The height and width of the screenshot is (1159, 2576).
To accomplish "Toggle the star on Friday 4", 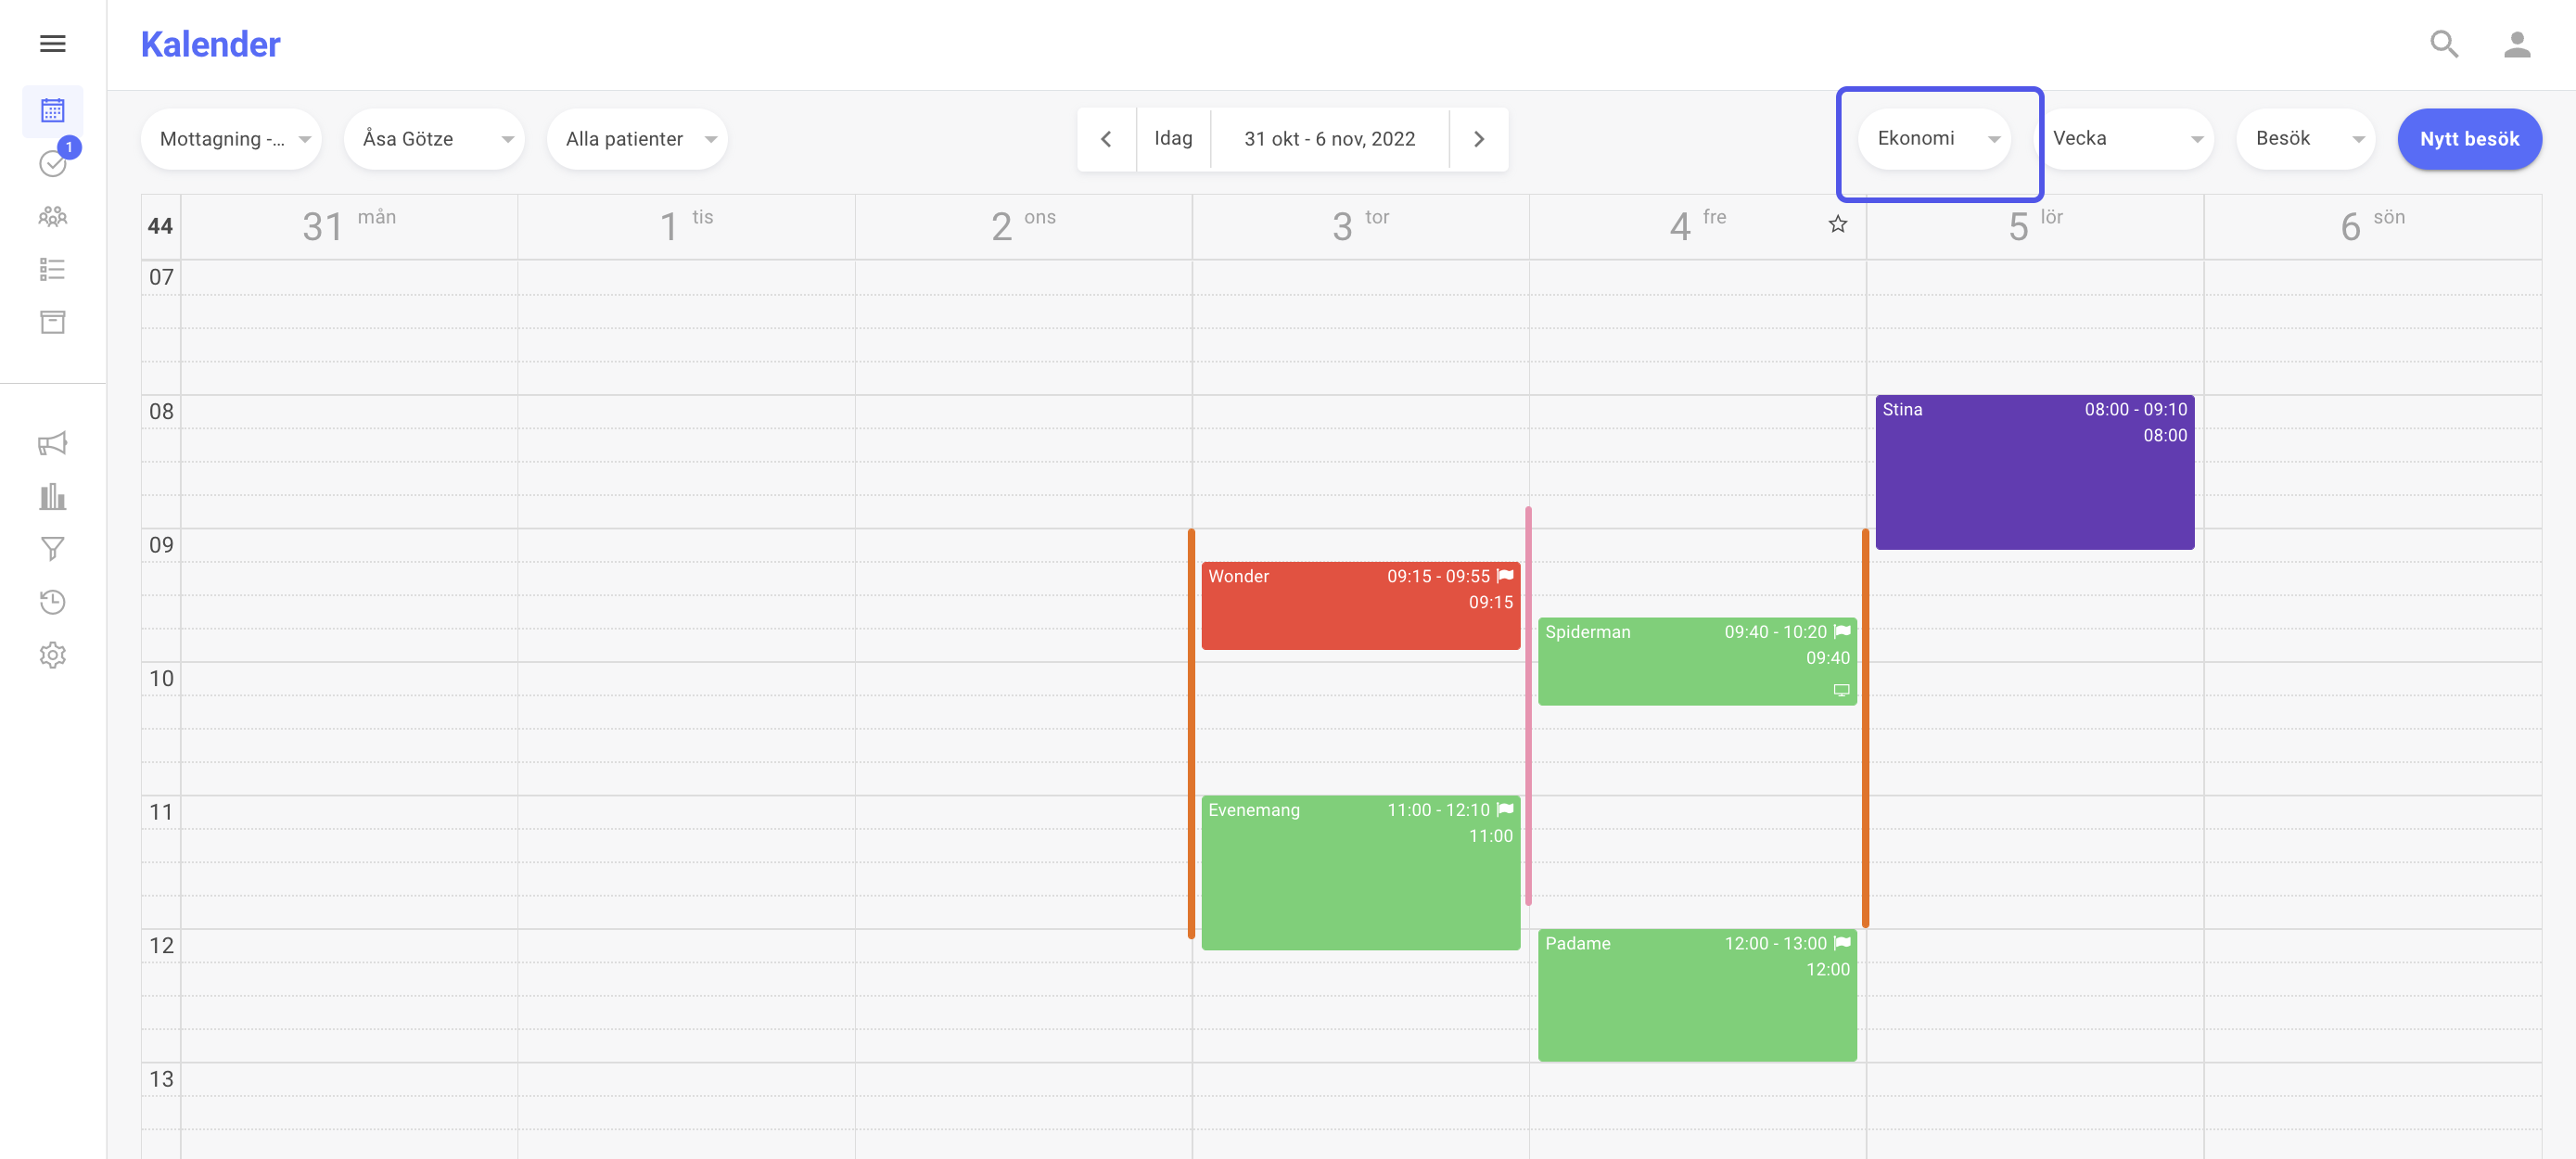I will coord(1837,224).
